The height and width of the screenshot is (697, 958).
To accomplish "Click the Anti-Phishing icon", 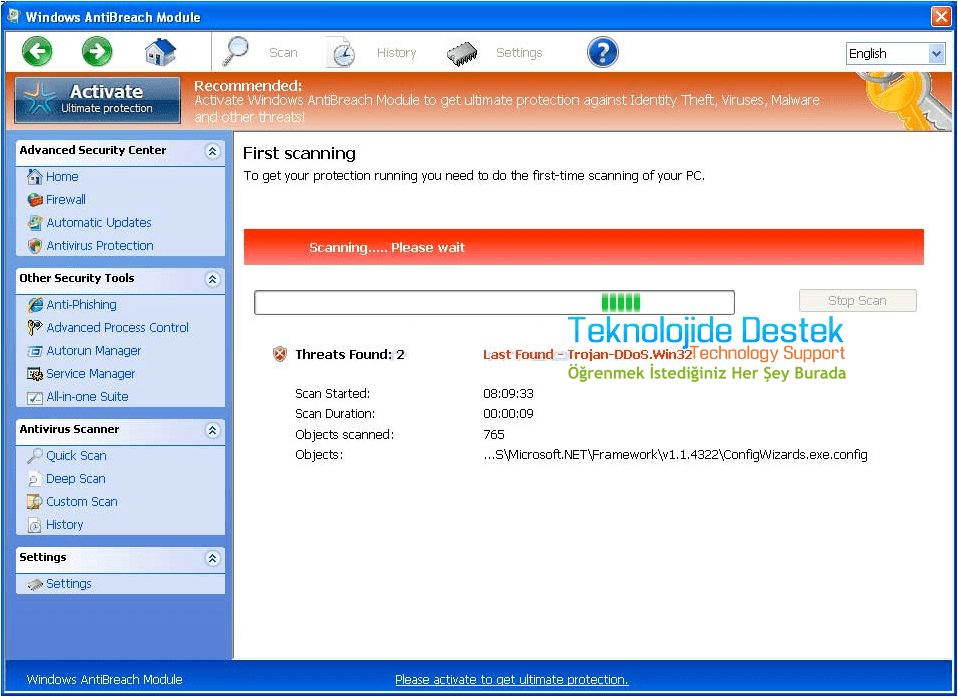I will coord(35,304).
